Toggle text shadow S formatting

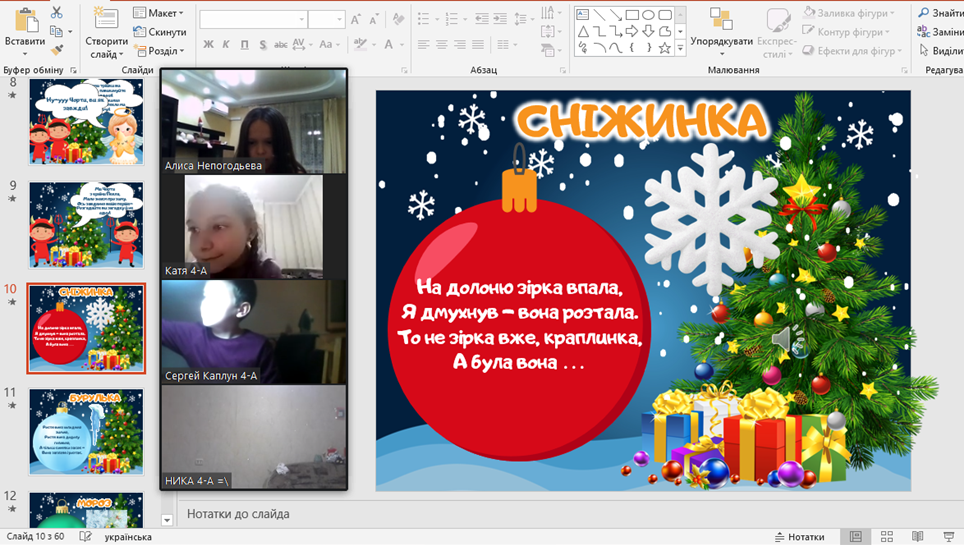point(263,44)
